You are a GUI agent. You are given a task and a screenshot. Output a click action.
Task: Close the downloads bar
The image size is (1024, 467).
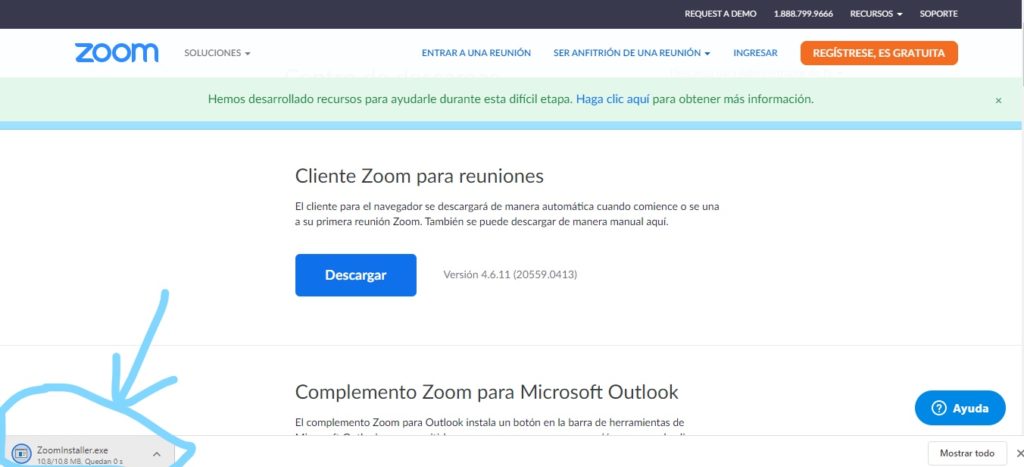1019,453
